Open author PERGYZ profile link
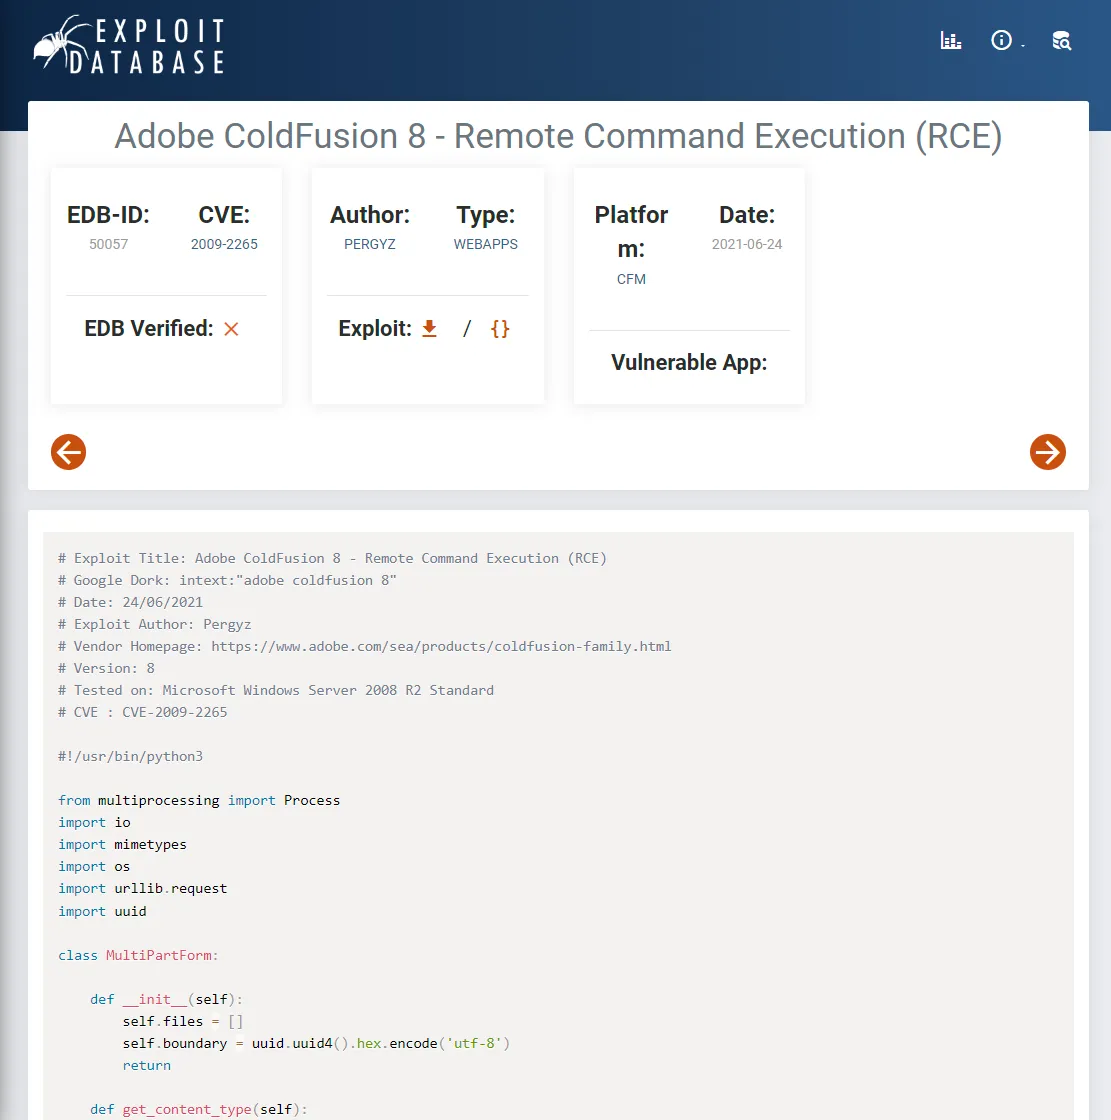 click(x=369, y=244)
